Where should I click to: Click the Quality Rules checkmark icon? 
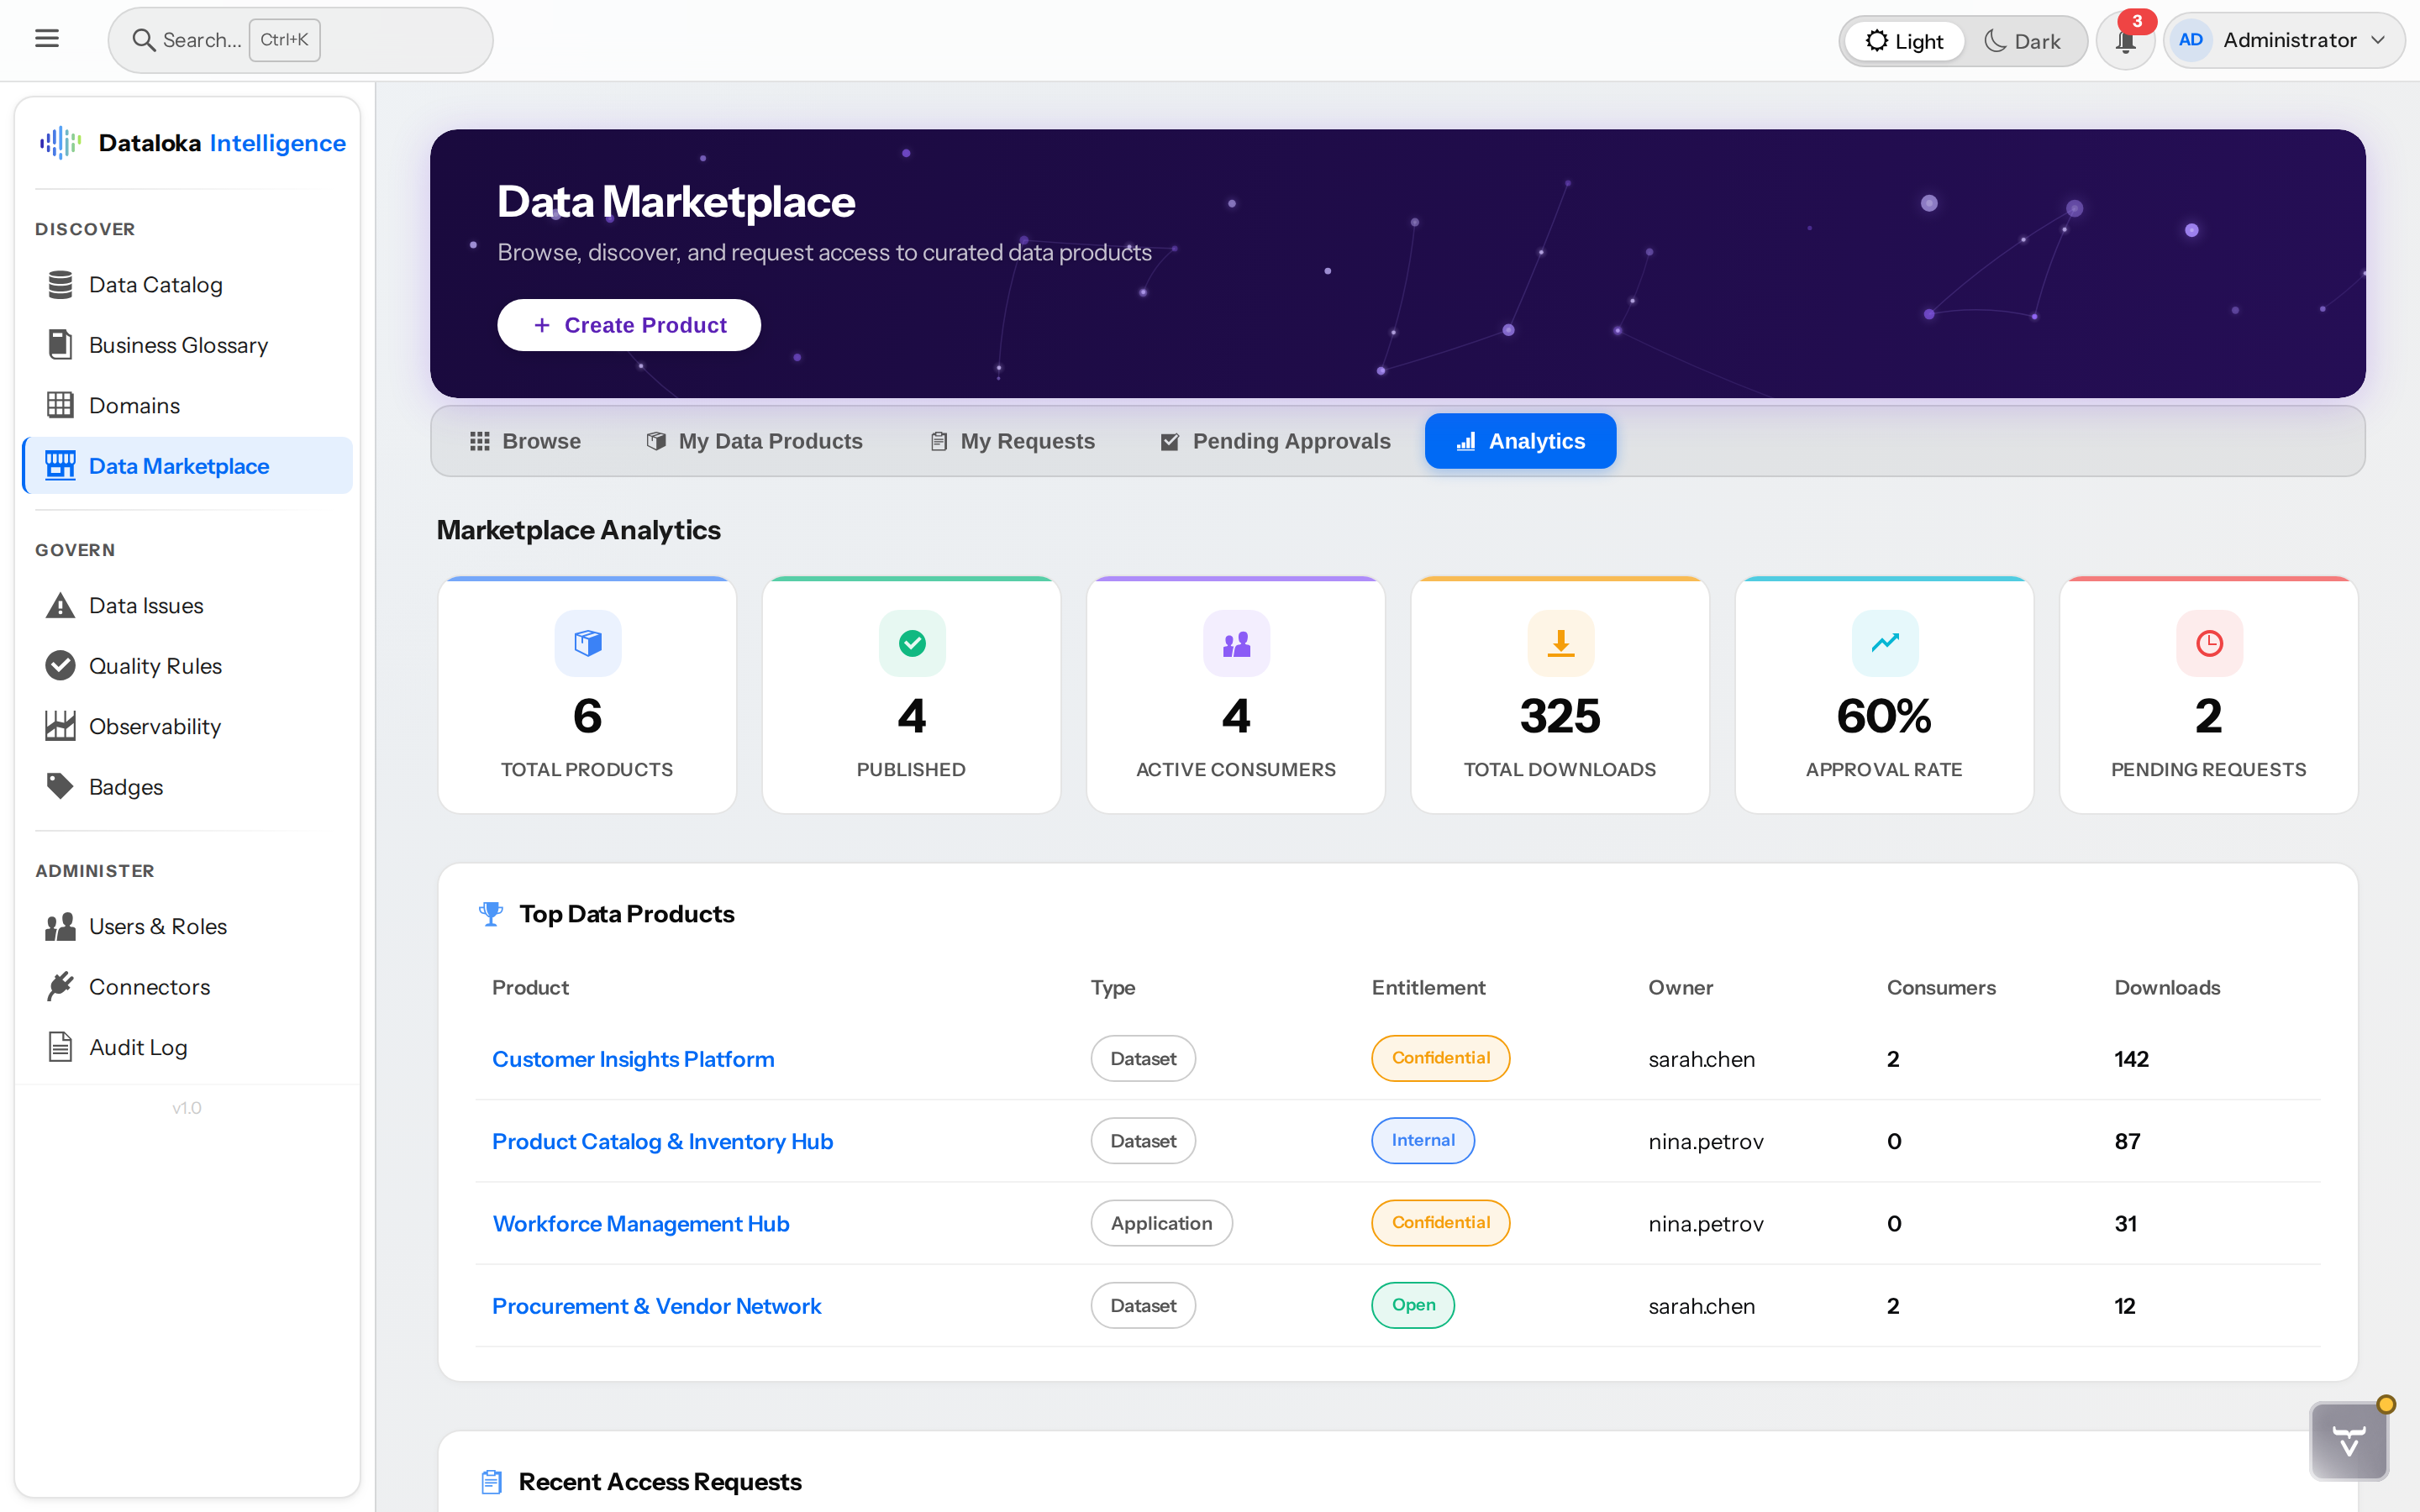(61, 665)
